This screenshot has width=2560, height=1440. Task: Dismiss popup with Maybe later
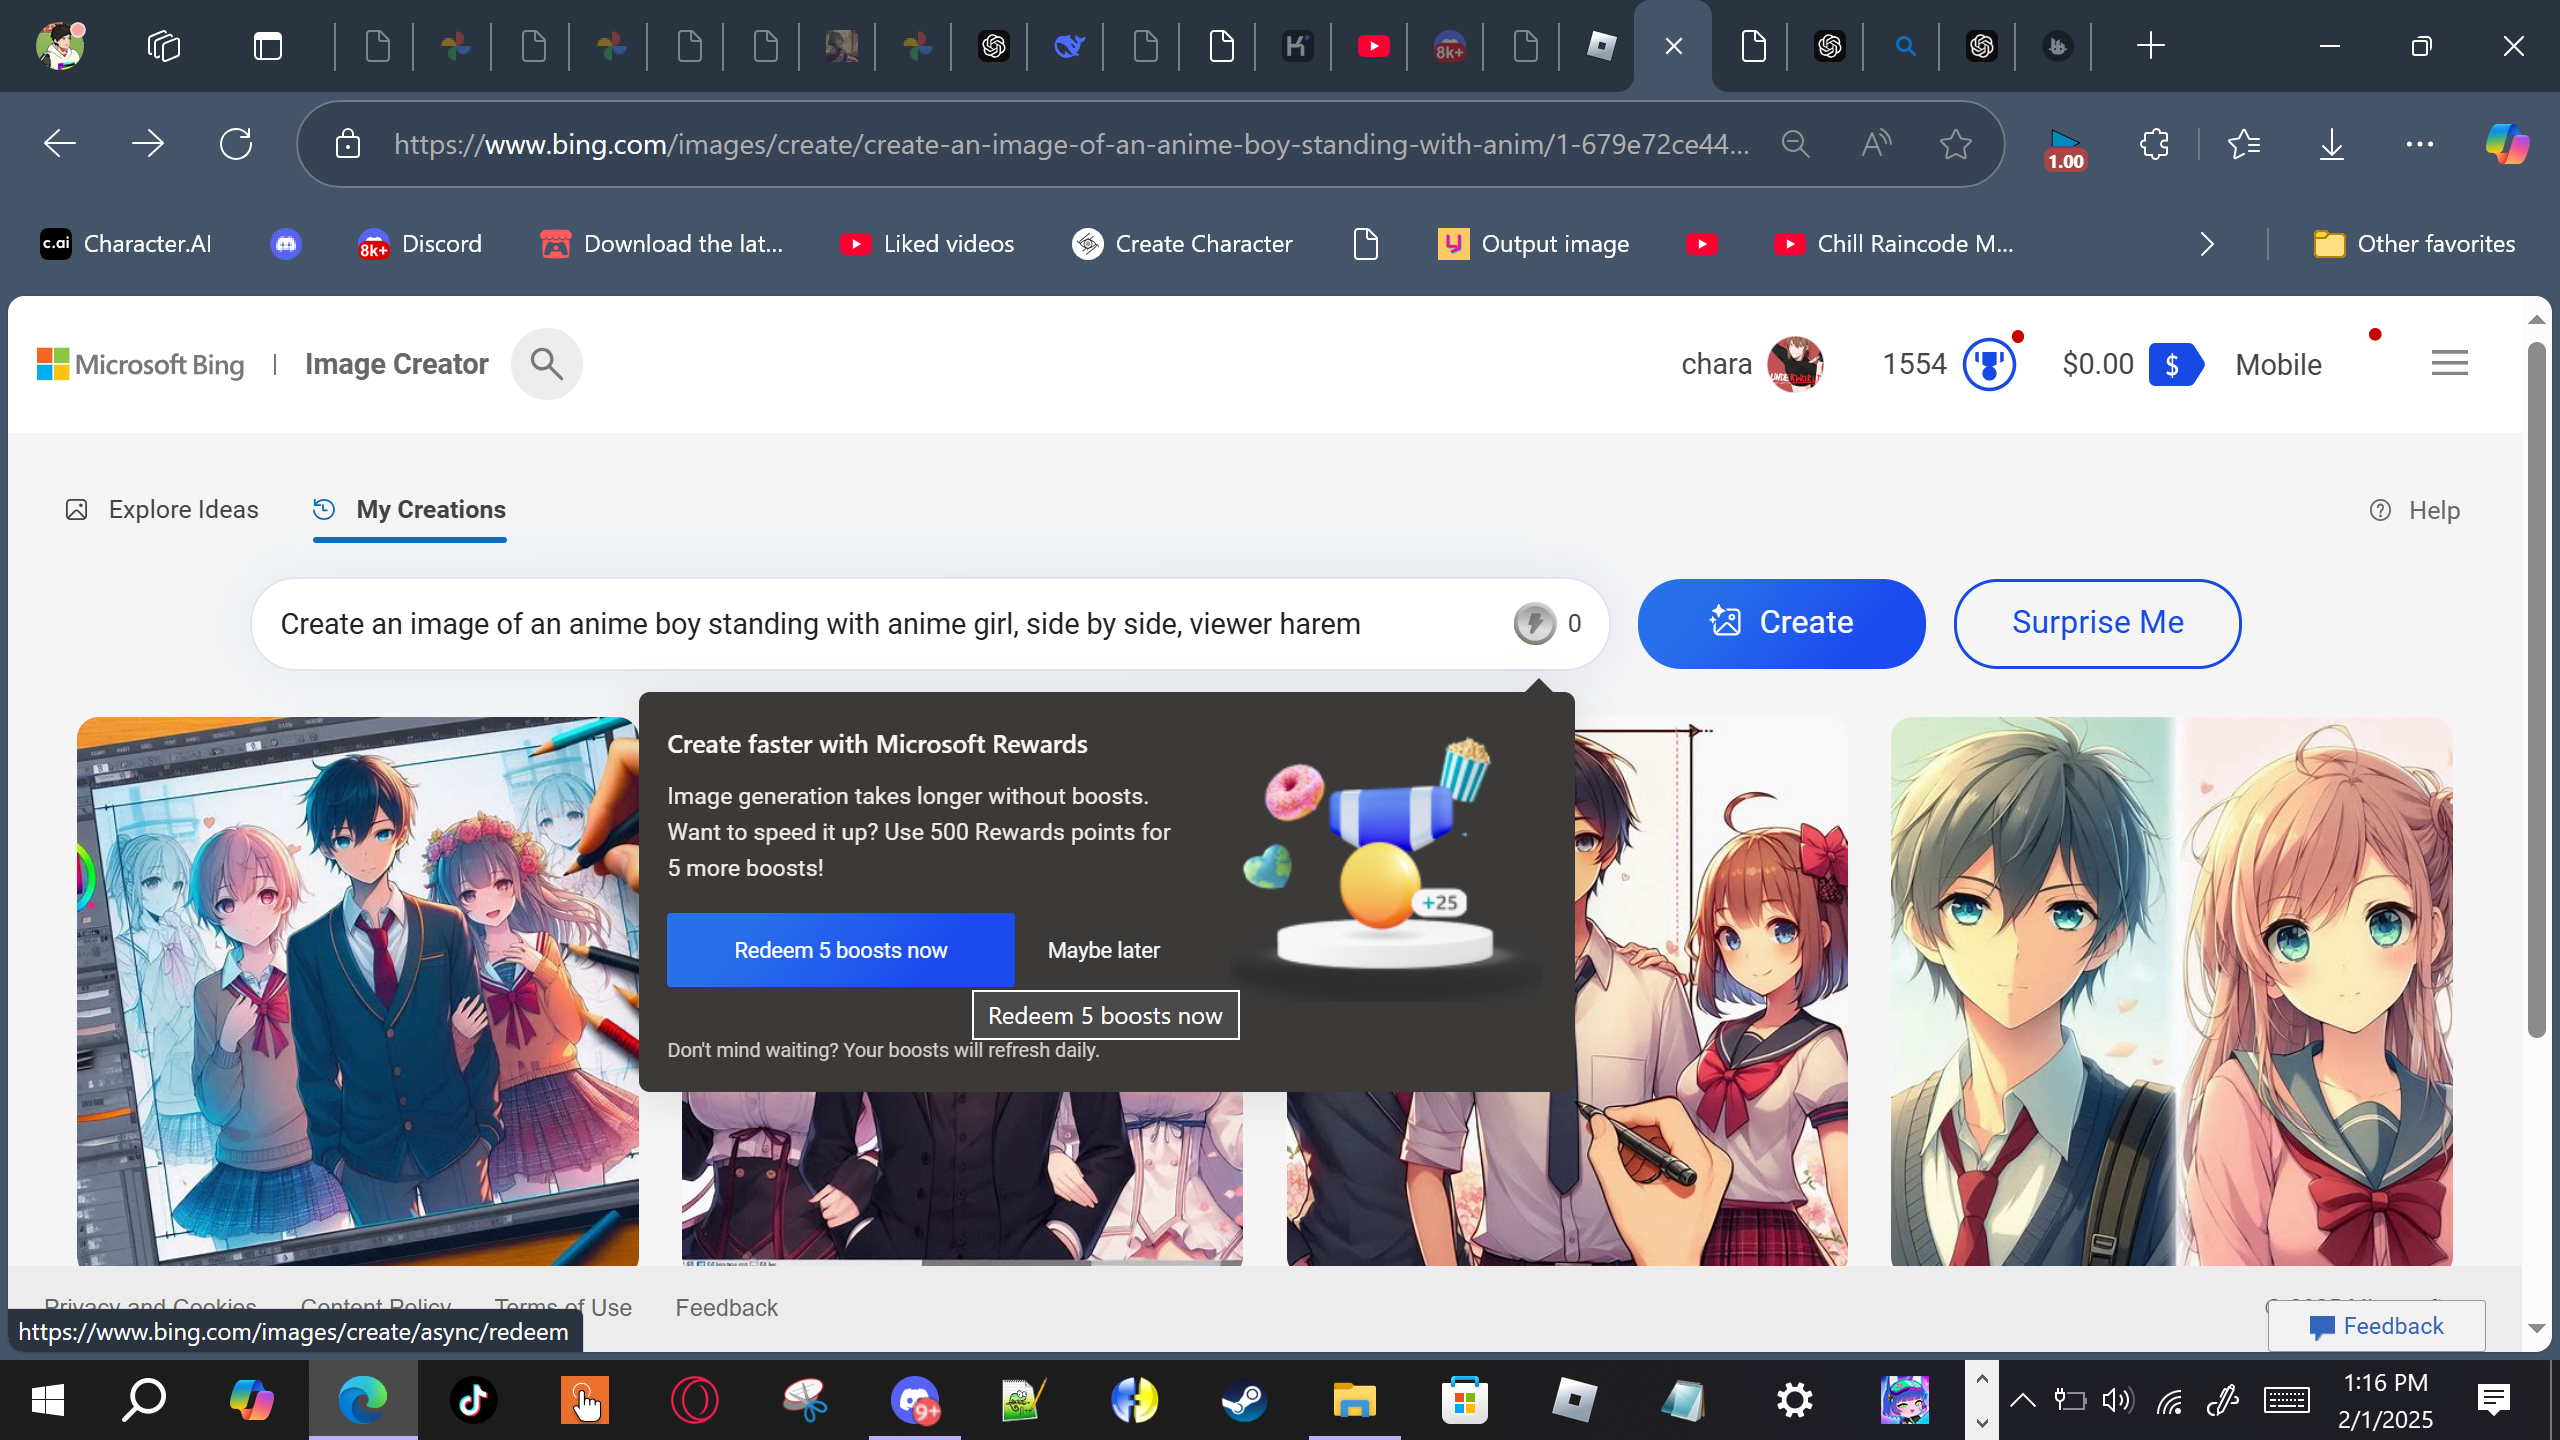tap(1103, 950)
